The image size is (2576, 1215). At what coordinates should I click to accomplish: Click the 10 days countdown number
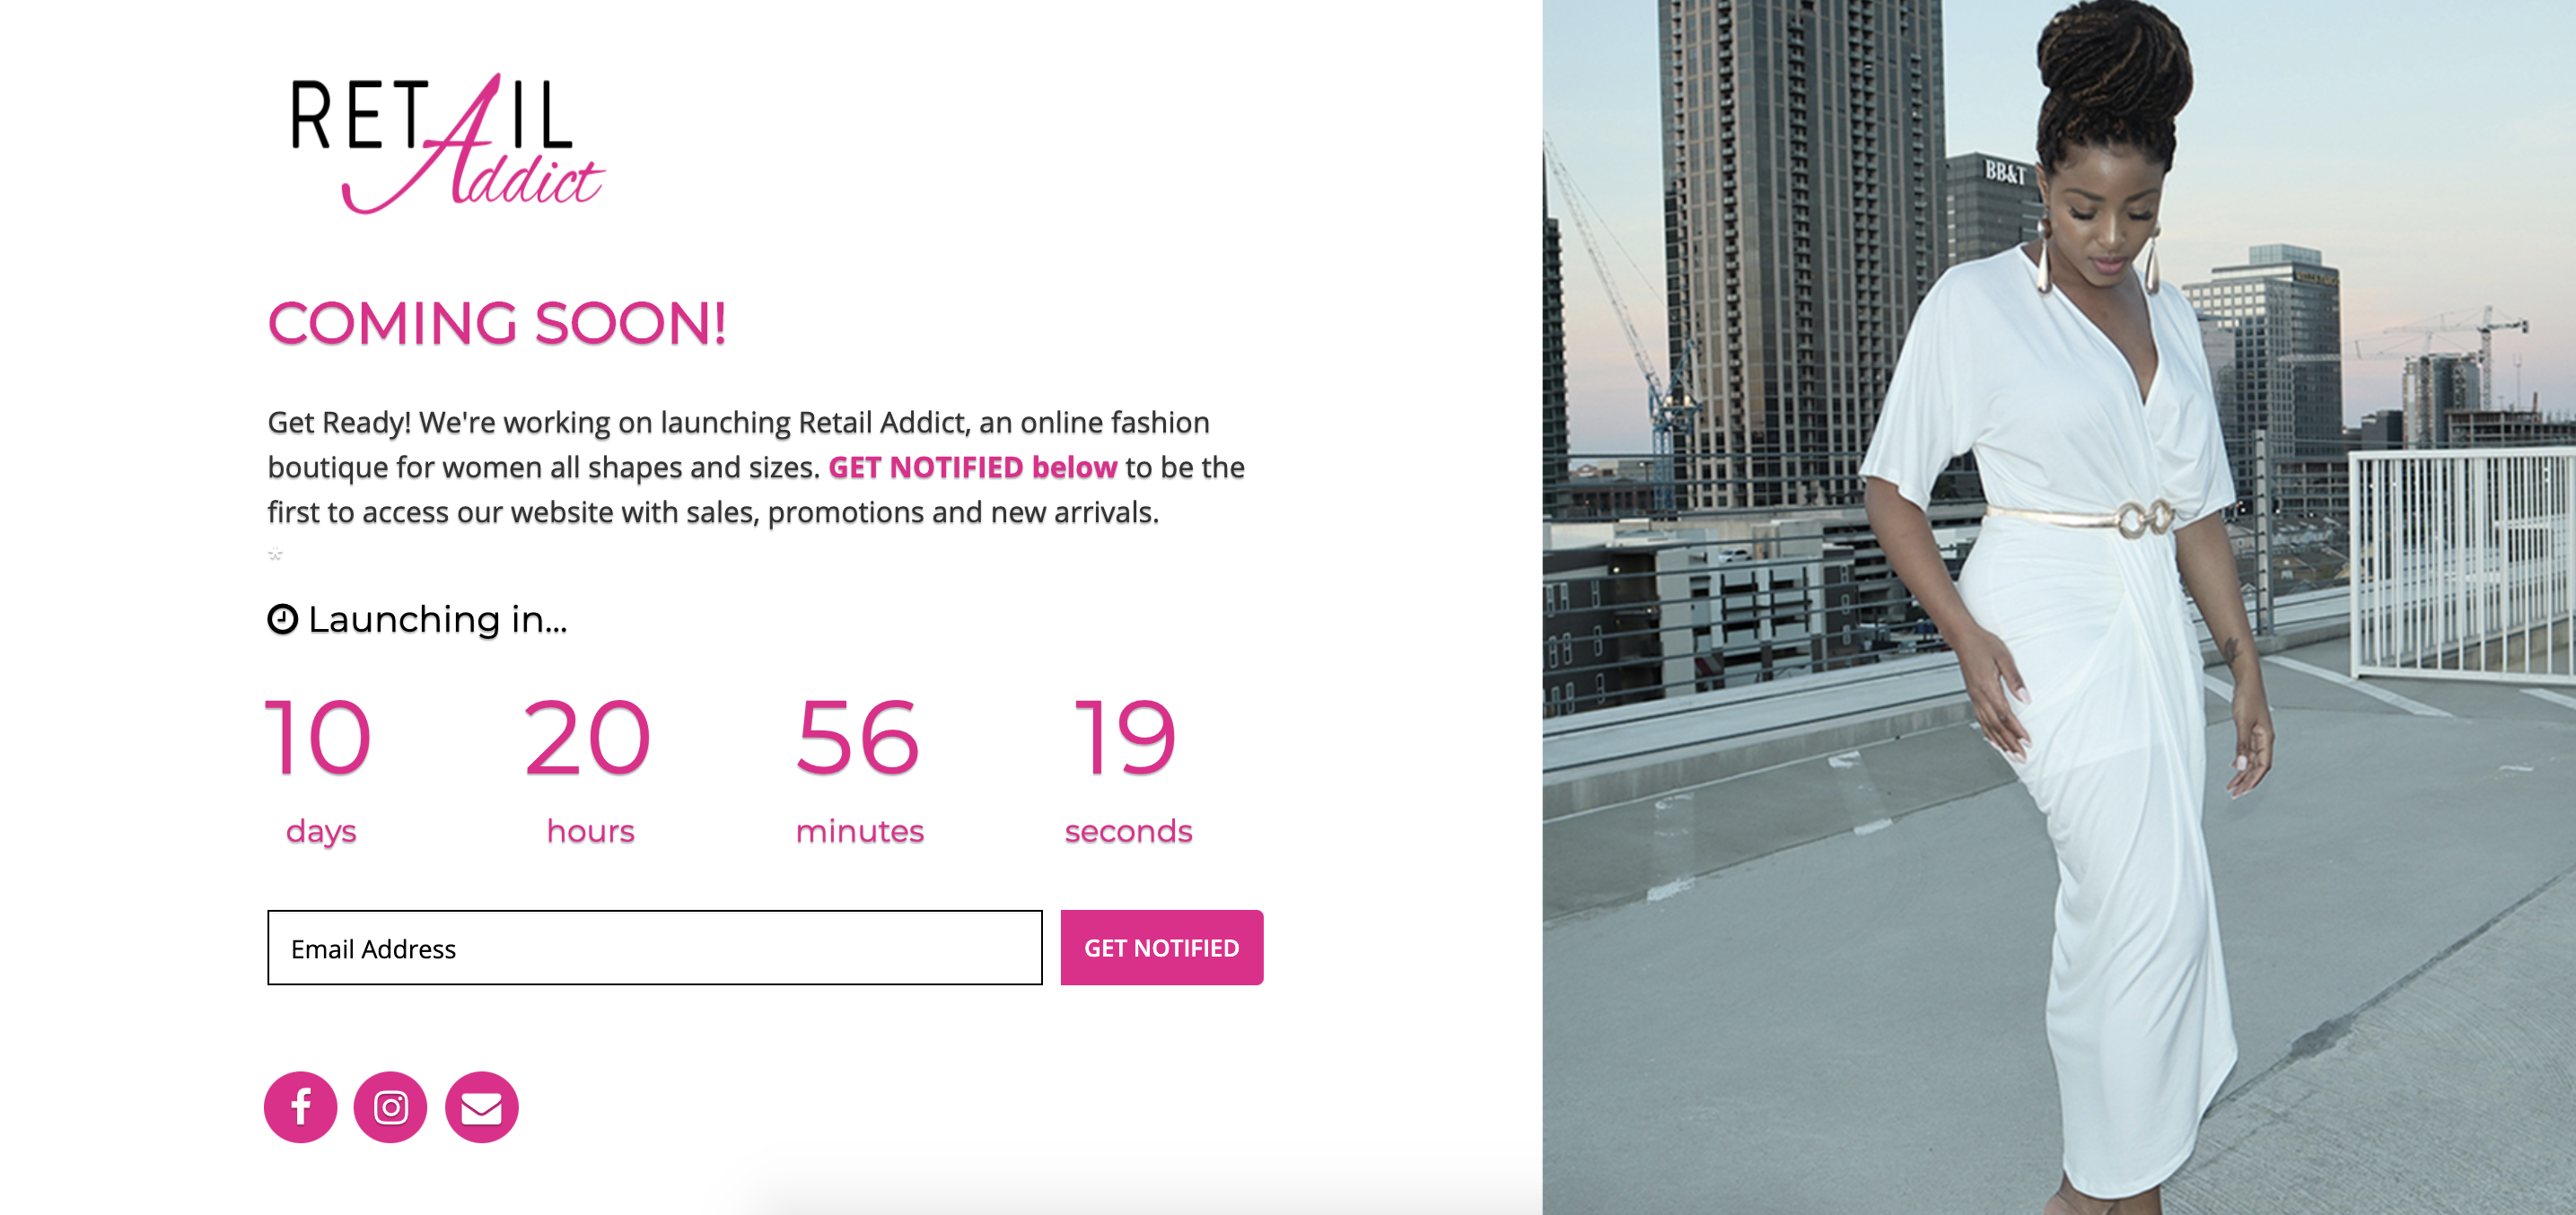coord(318,738)
